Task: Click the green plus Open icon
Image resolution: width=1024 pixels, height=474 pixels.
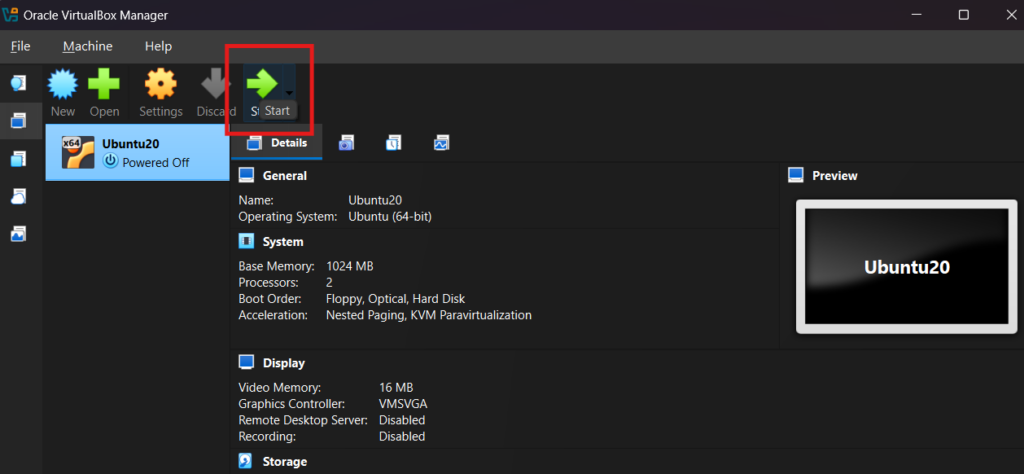Action: [x=104, y=84]
